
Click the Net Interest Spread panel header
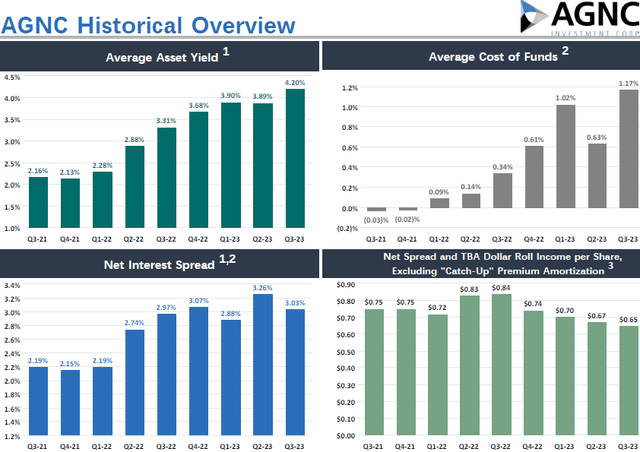click(x=159, y=264)
